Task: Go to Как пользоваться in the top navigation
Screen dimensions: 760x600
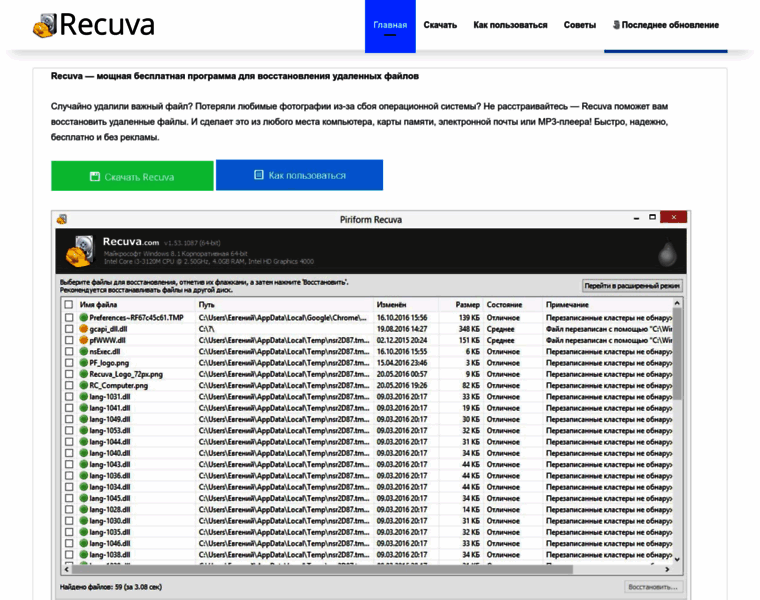Action: [510, 25]
